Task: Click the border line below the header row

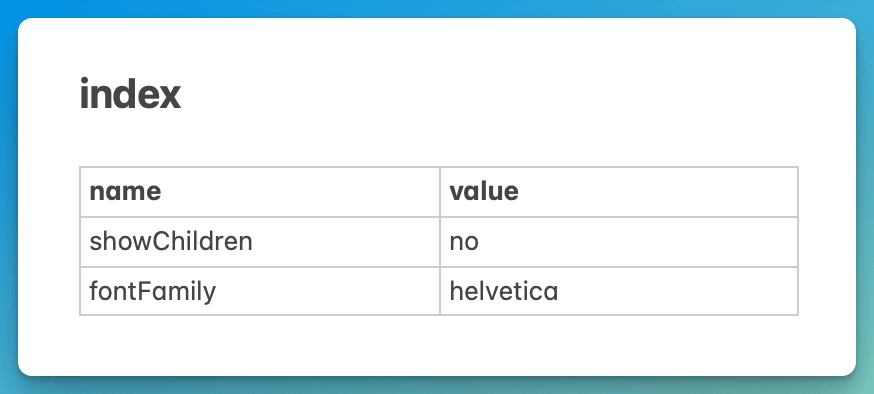Action: click(x=439, y=217)
